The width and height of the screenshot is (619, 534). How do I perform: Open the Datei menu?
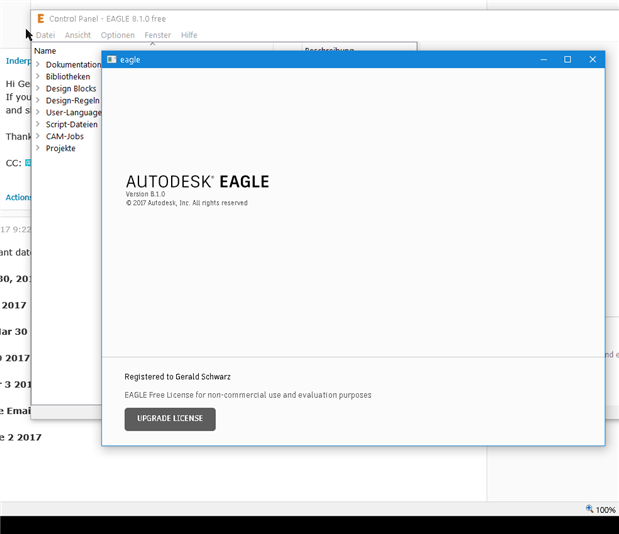(45, 35)
